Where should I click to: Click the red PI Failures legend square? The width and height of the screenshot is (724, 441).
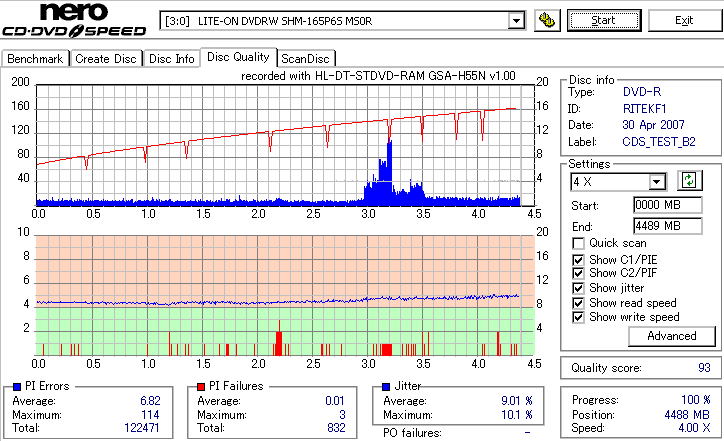(x=201, y=387)
